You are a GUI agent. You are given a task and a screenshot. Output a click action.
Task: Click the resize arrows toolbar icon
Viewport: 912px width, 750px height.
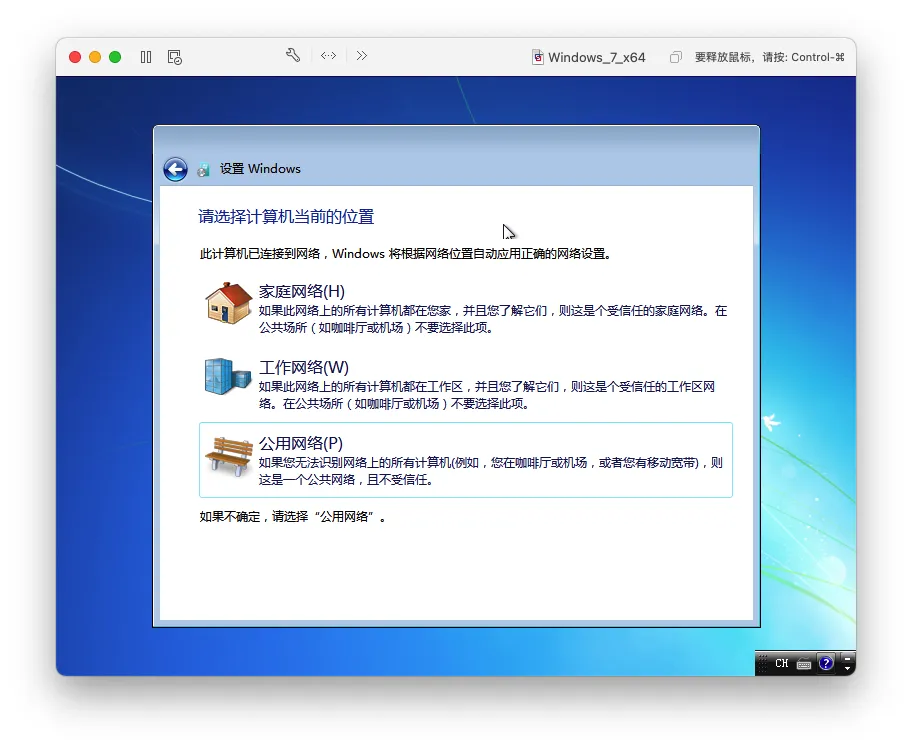(328, 55)
